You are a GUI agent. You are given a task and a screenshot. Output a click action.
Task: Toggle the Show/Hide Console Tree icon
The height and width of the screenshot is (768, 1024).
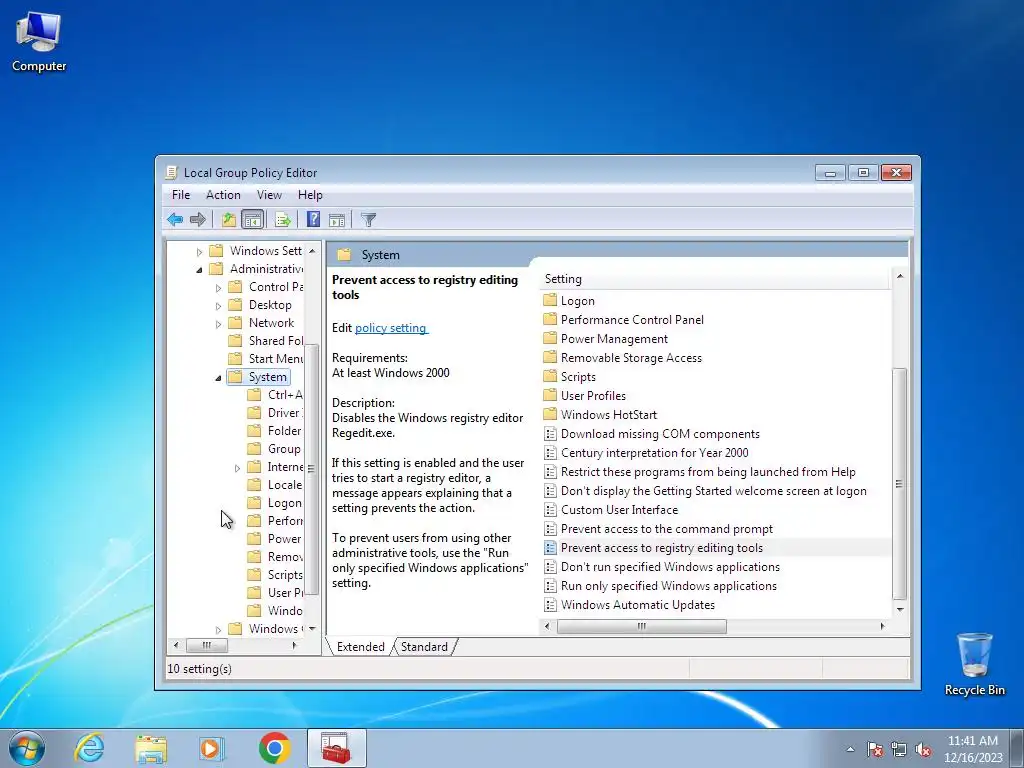coord(252,219)
